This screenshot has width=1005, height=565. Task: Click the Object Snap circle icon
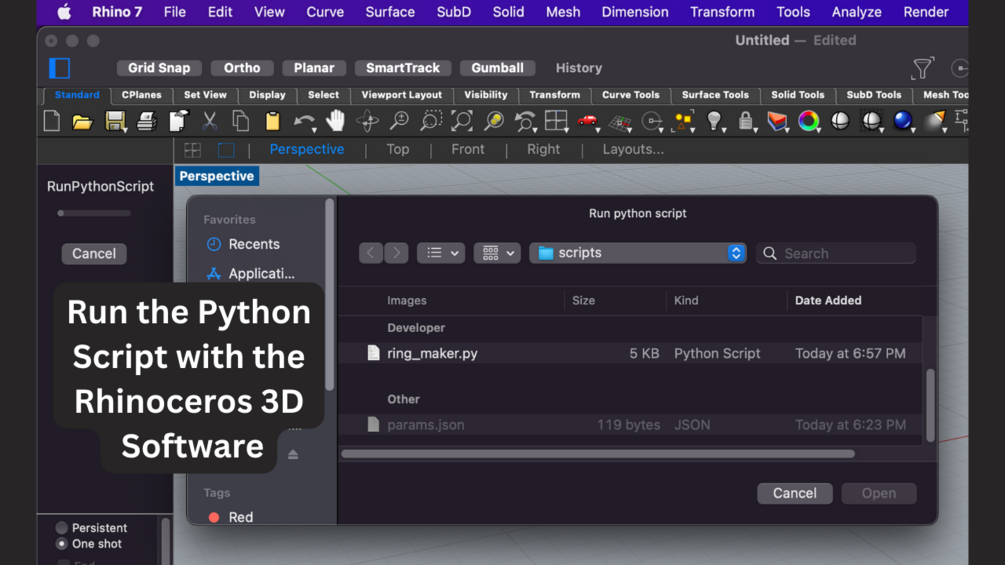[652, 121]
